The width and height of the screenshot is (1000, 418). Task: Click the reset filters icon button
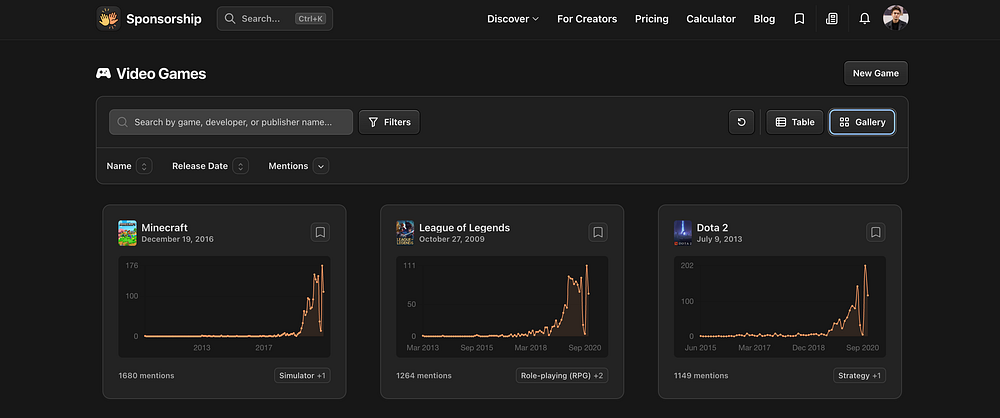click(741, 122)
